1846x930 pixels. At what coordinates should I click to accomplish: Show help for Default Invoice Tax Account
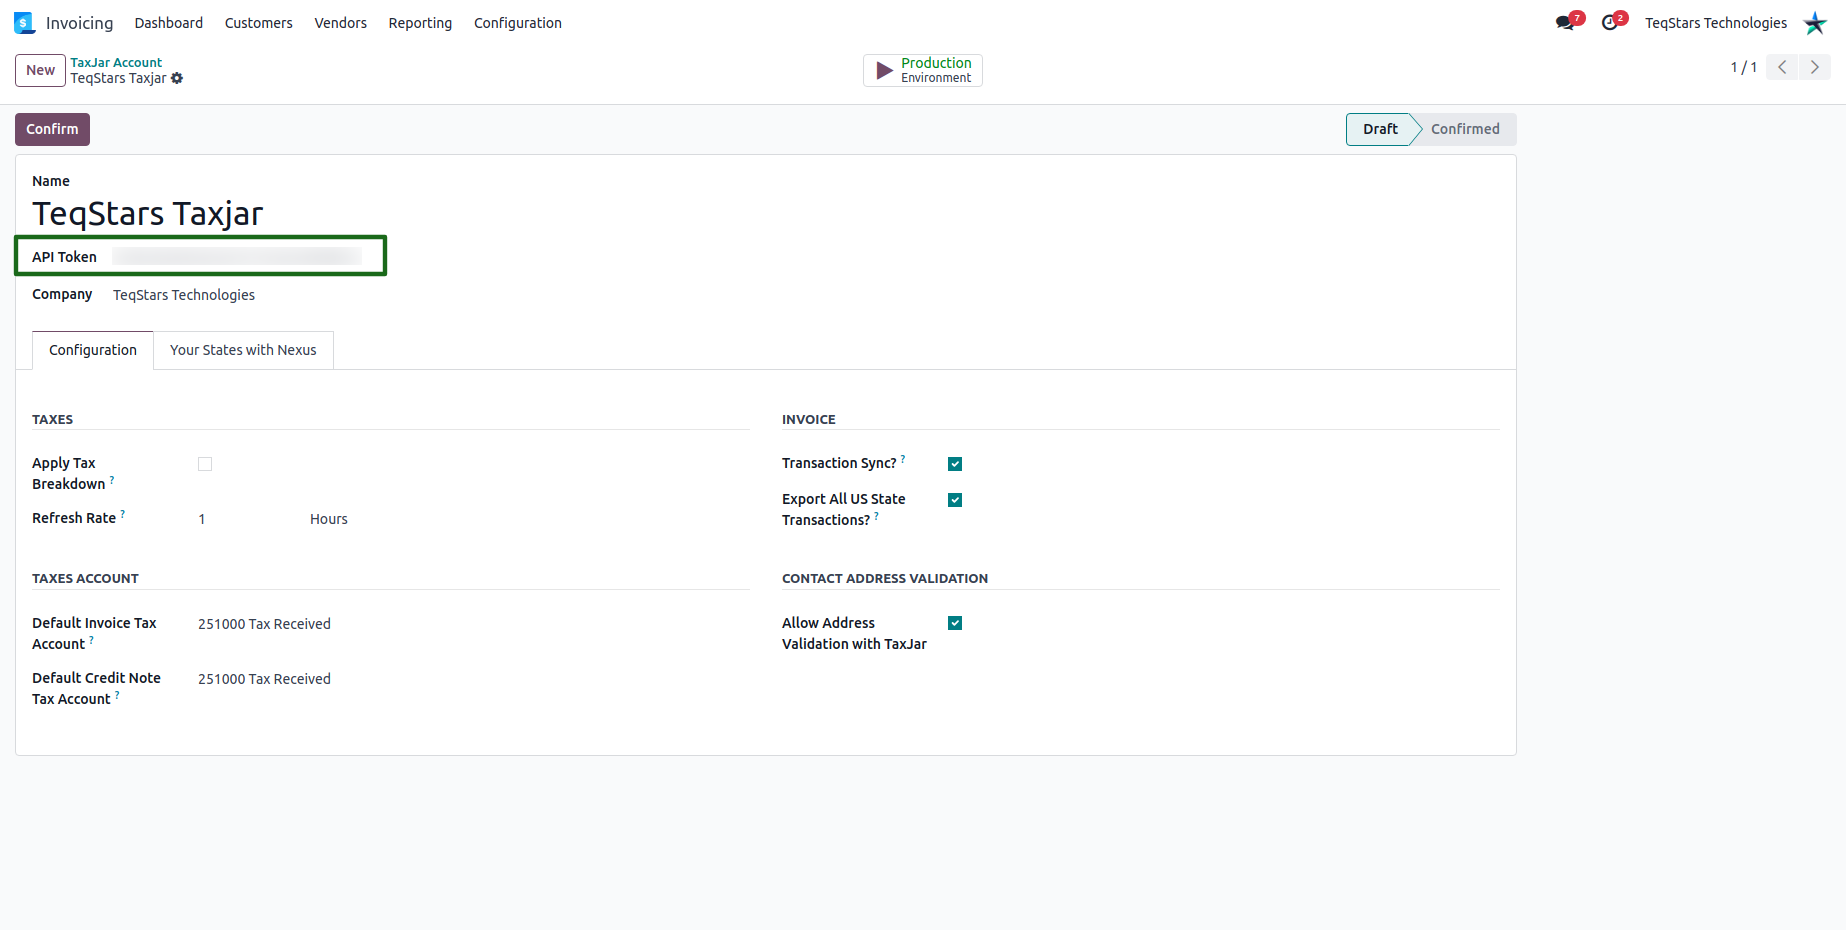tap(92, 640)
